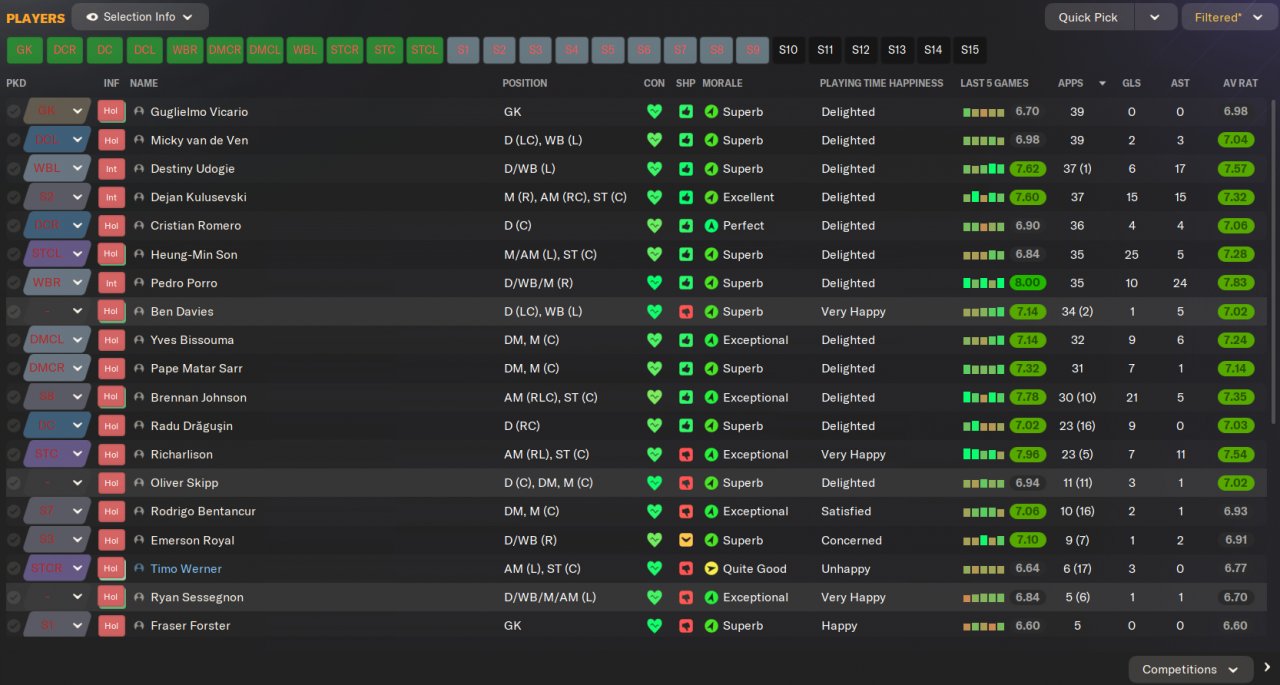Click the Hol info badge for Oliver Skipp
The width and height of the screenshot is (1280, 685).
pyautogui.click(x=111, y=483)
